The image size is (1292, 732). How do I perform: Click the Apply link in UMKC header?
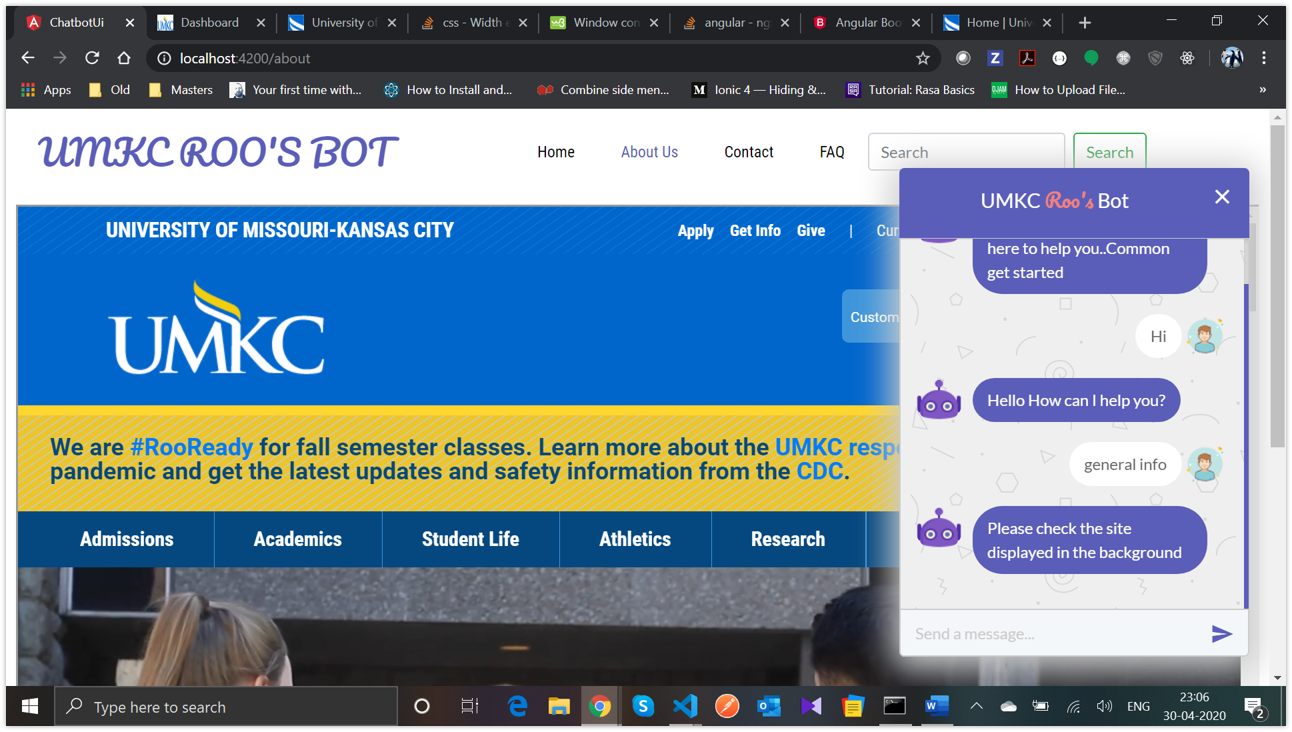click(x=696, y=231)
